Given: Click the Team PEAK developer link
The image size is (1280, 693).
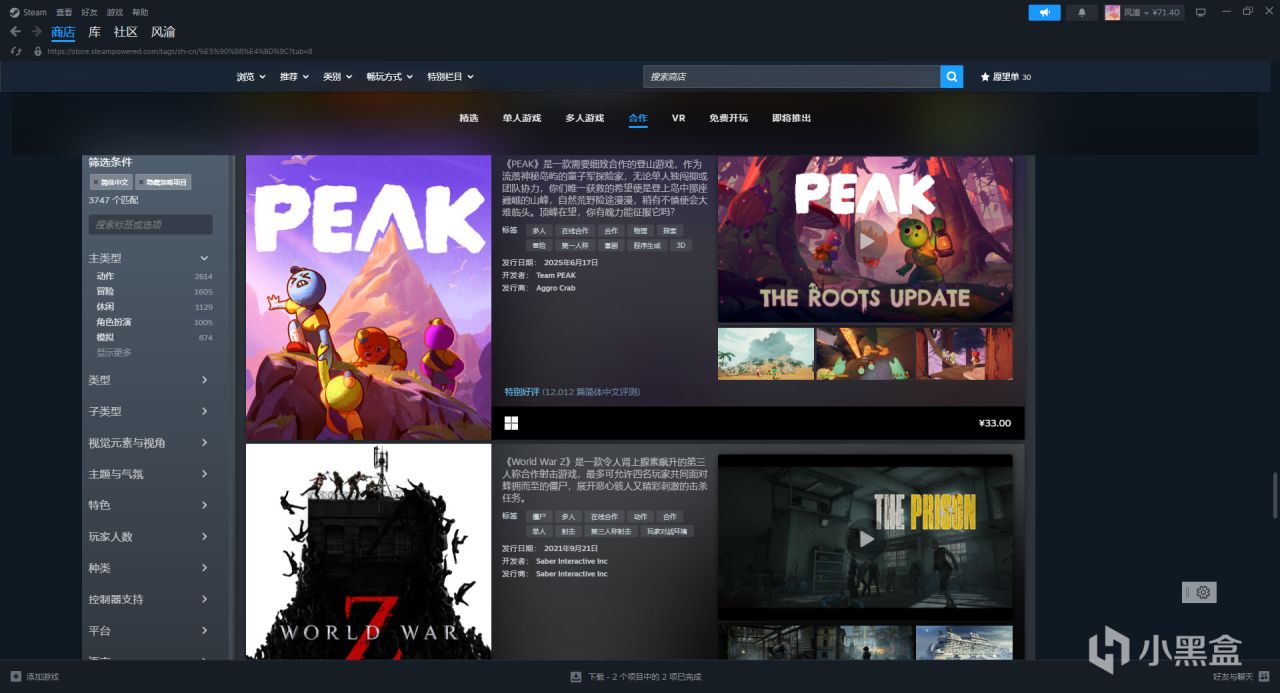Looking at the screenshot, I should point(556,275).
